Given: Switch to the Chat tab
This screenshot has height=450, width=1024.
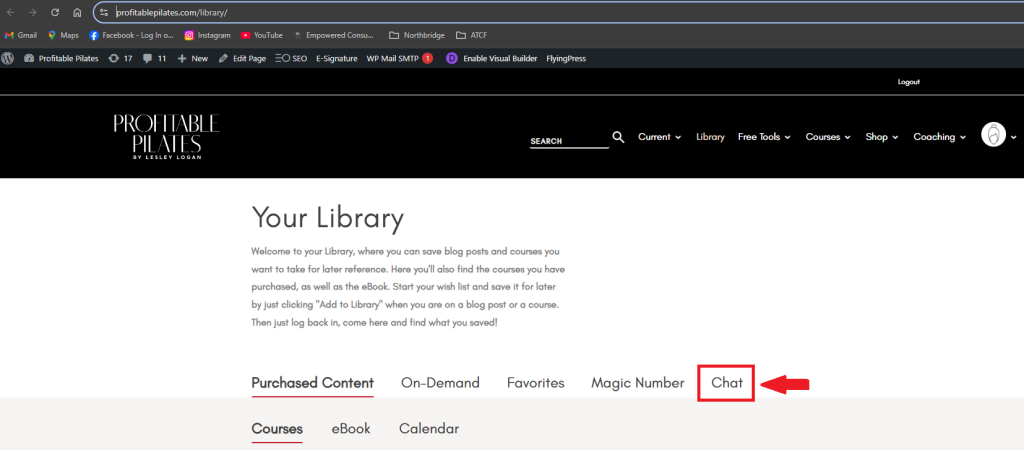Looking at the screenshot, I should coord(726,383).
